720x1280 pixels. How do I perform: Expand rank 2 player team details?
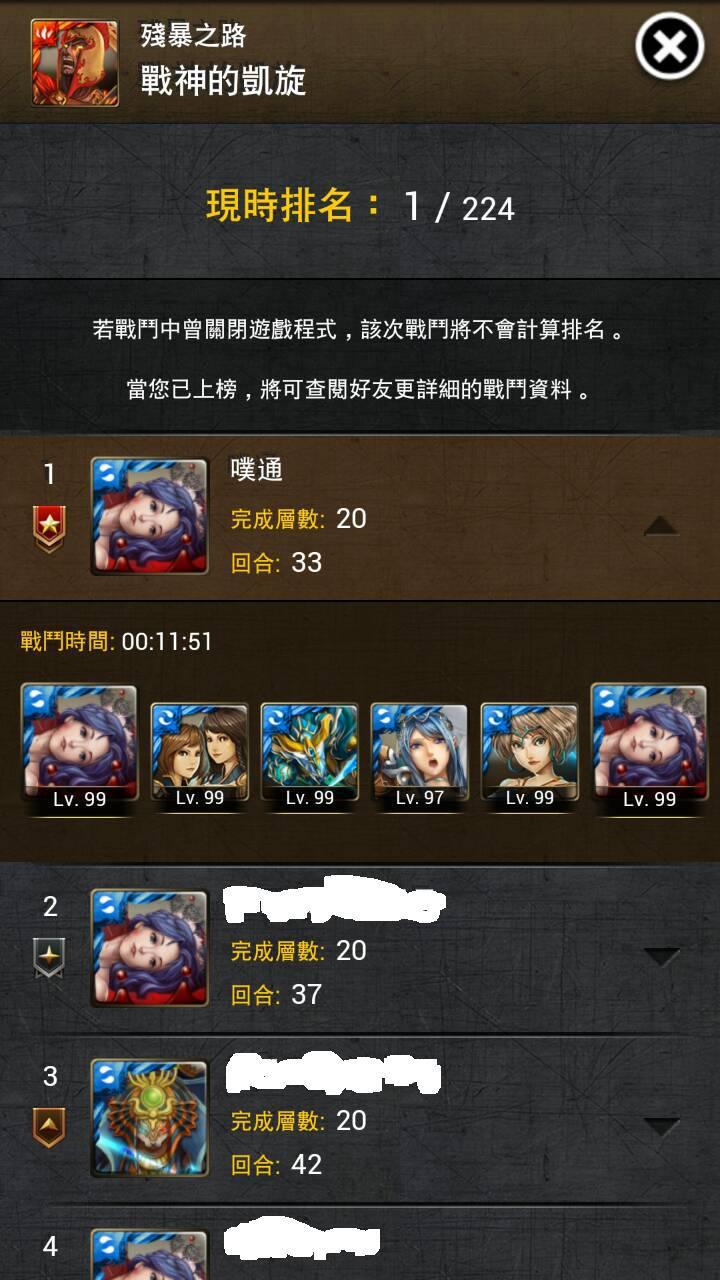(661, 957)
